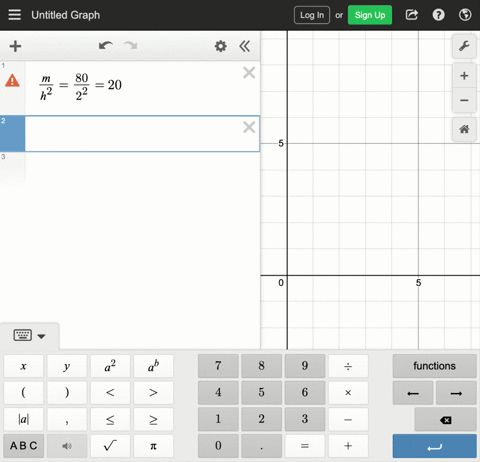Image resolution: width=480 pixels, height=462 pixels.
Task: Tap the less-than key
Action: [x=110, y=393]
